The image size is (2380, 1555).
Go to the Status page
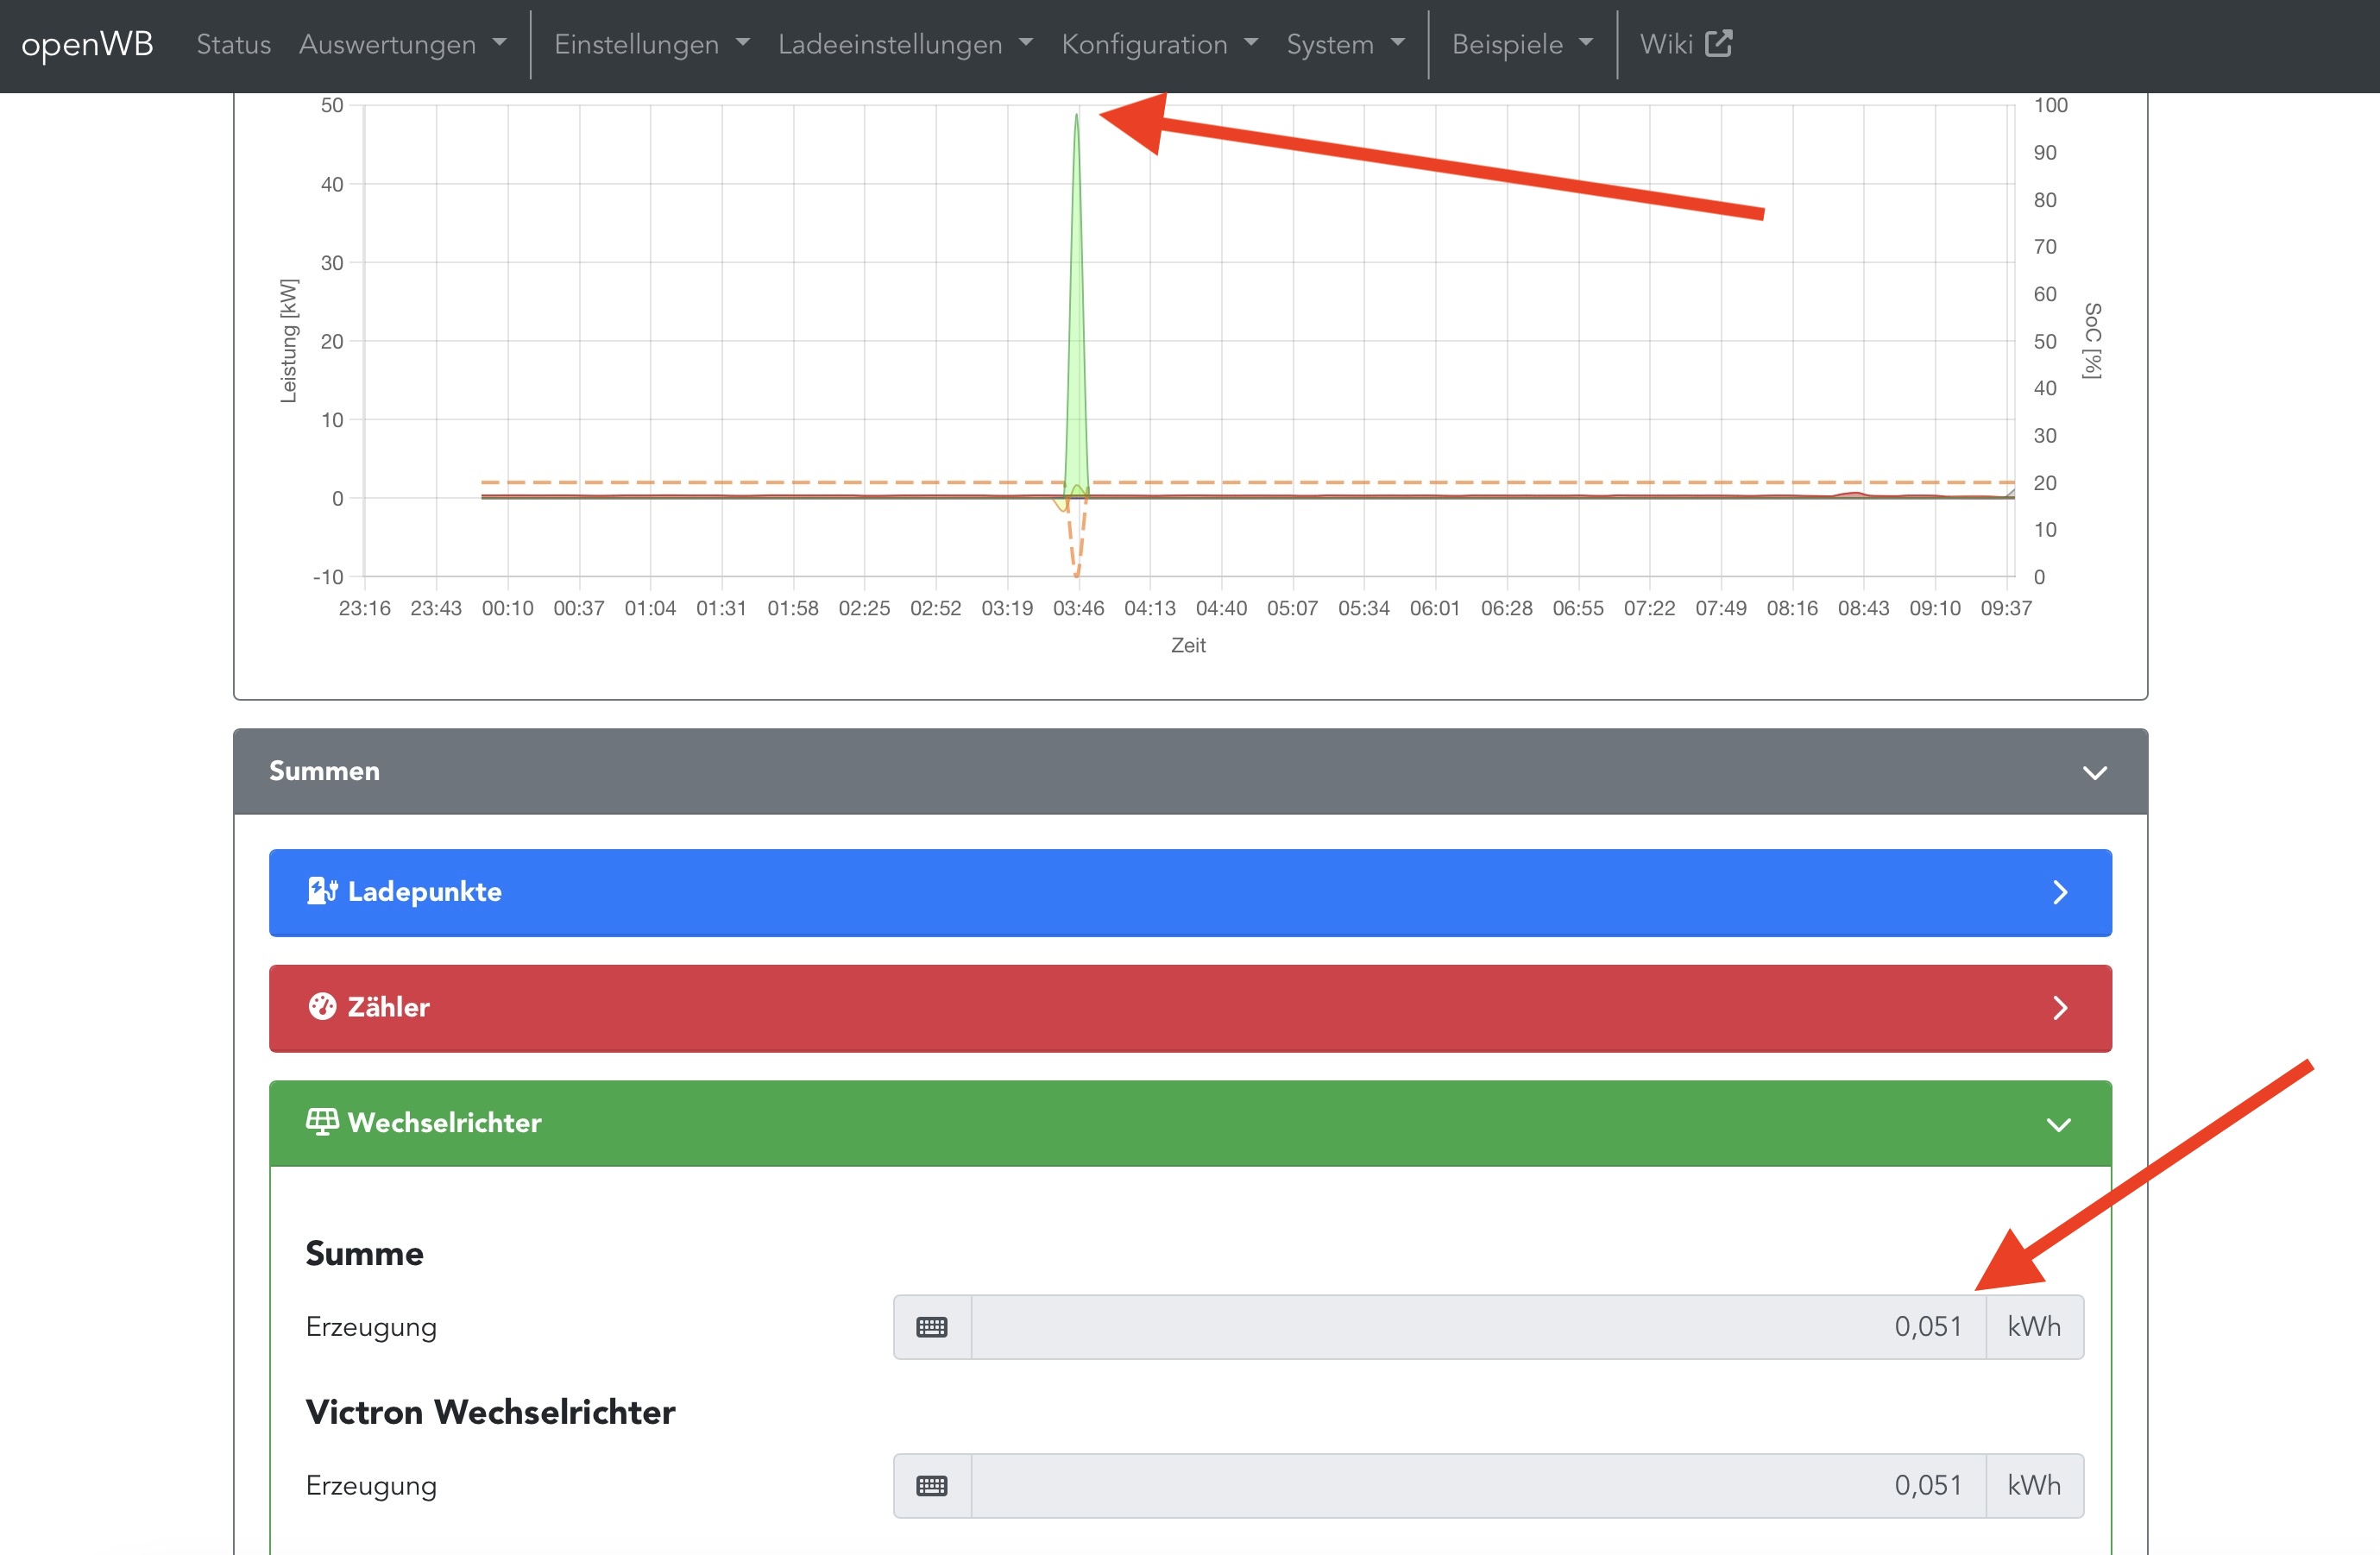tap(233, 44)
